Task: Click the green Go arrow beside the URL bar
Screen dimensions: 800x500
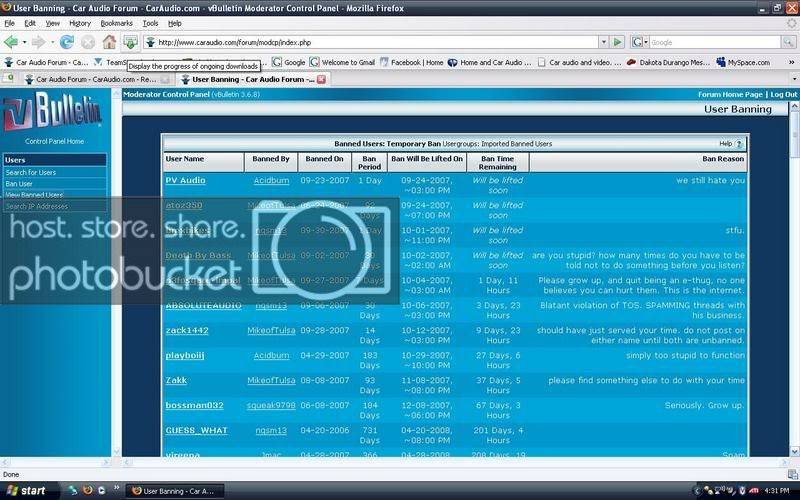Action: pyautogui.click(x=617, y=42)
